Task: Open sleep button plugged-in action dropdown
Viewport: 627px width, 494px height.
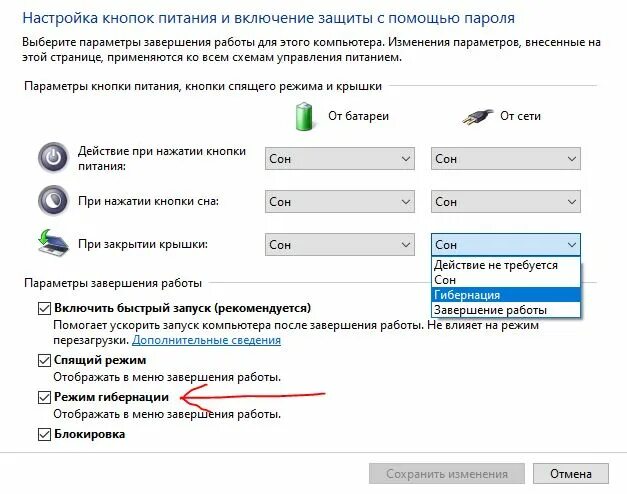Action: [x=506, y=201]
